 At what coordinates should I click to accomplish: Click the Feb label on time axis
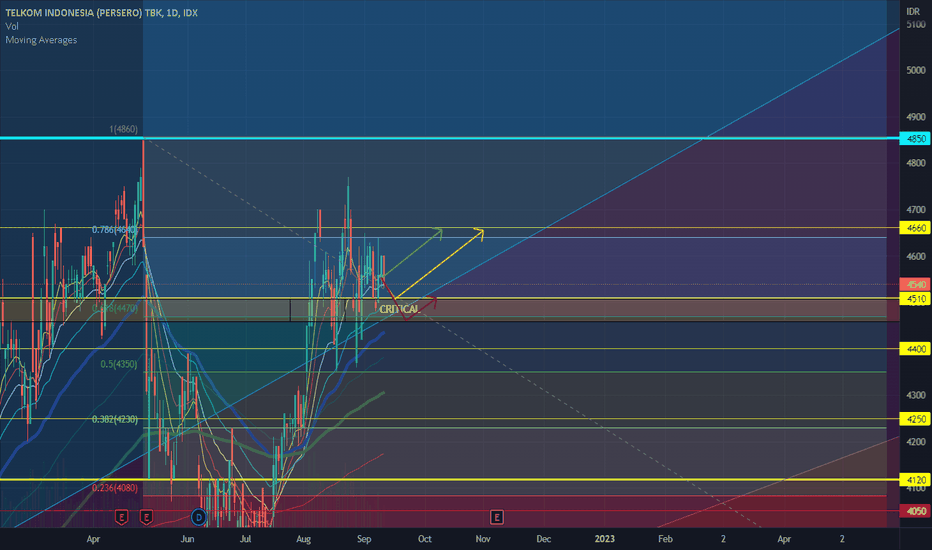pos(665,539)
